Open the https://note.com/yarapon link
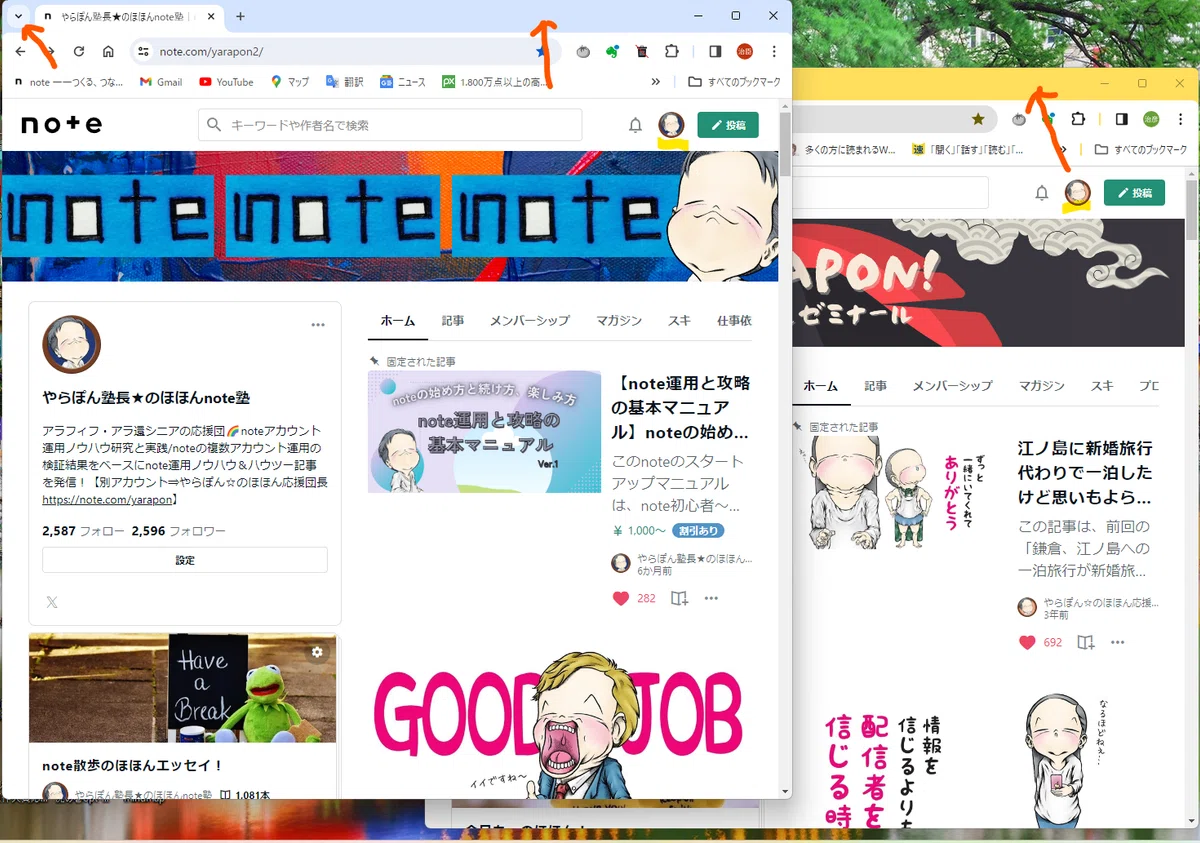 click(x=107, y=499)
